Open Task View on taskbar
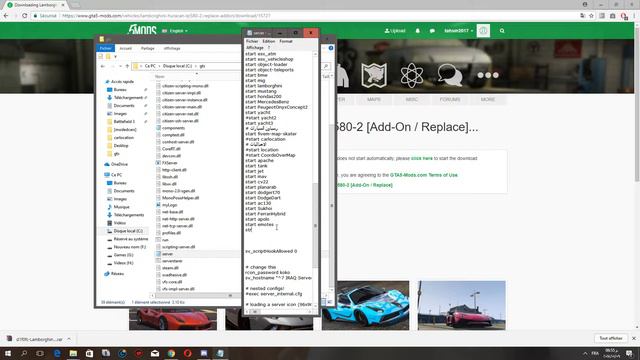 click(40, 353)
